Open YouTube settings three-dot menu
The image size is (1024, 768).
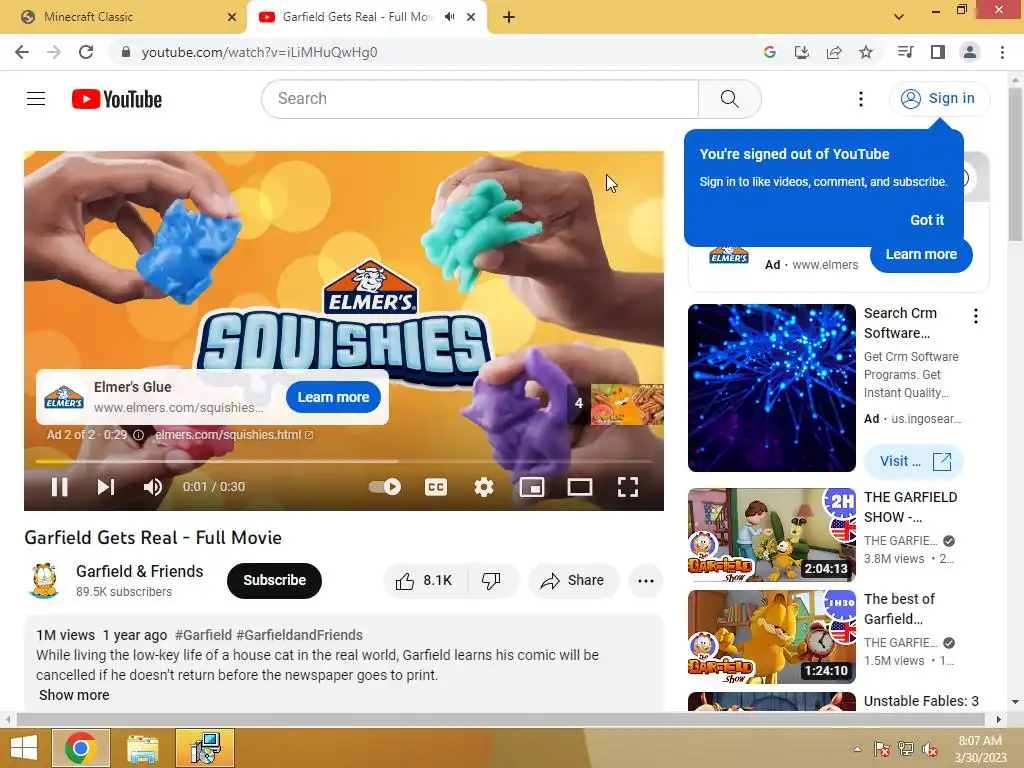[x=861, y=99]
